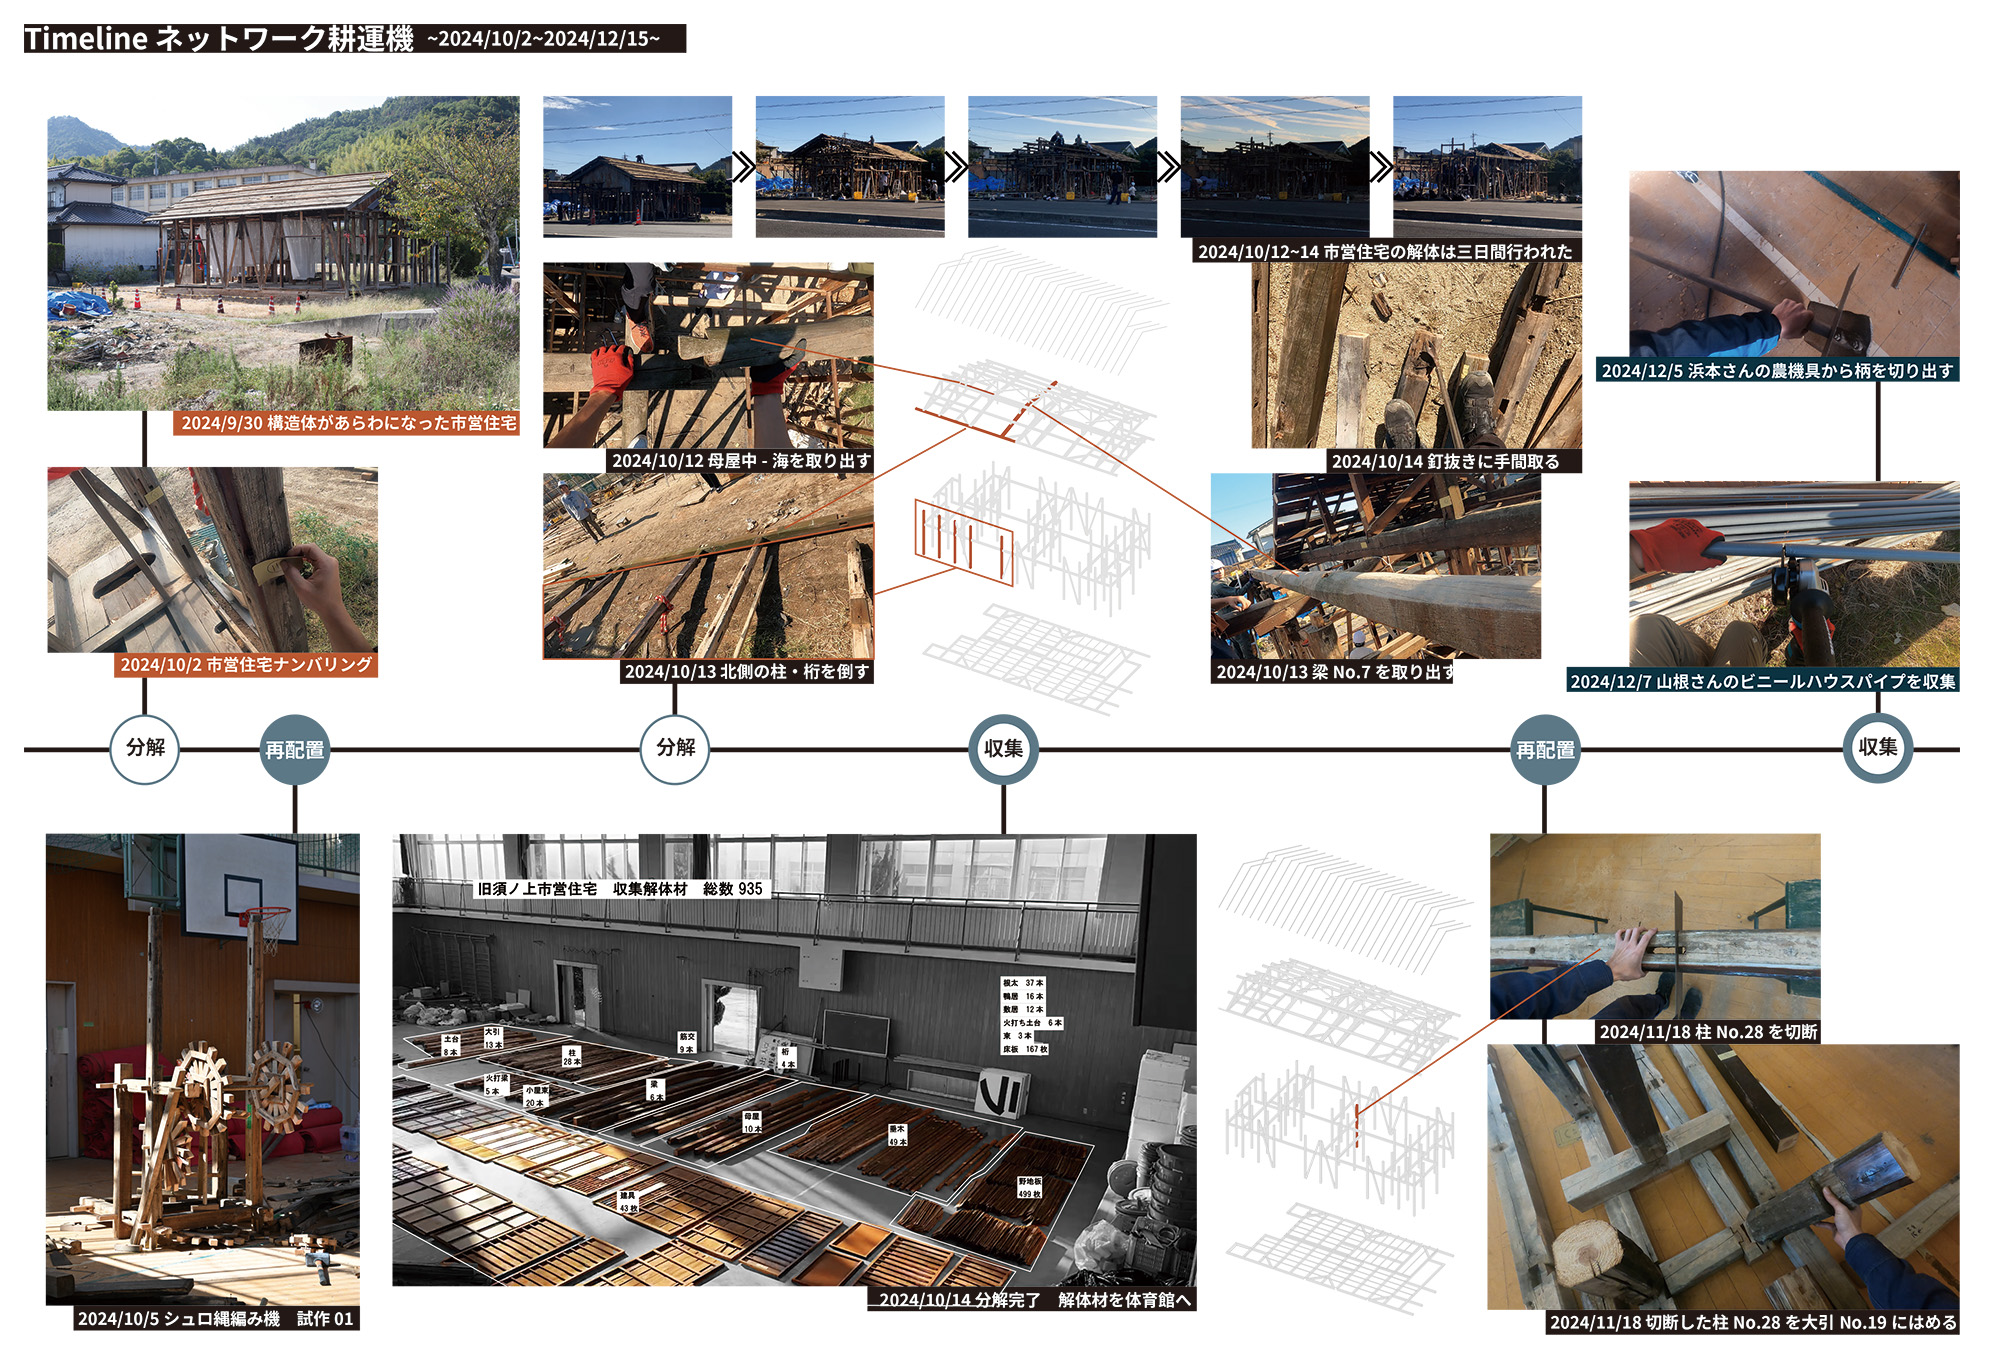Viewport: 2000px width, 1353px height.
Task: Click the 2024/10/12 母屋中 caption label
Action: 741,461
